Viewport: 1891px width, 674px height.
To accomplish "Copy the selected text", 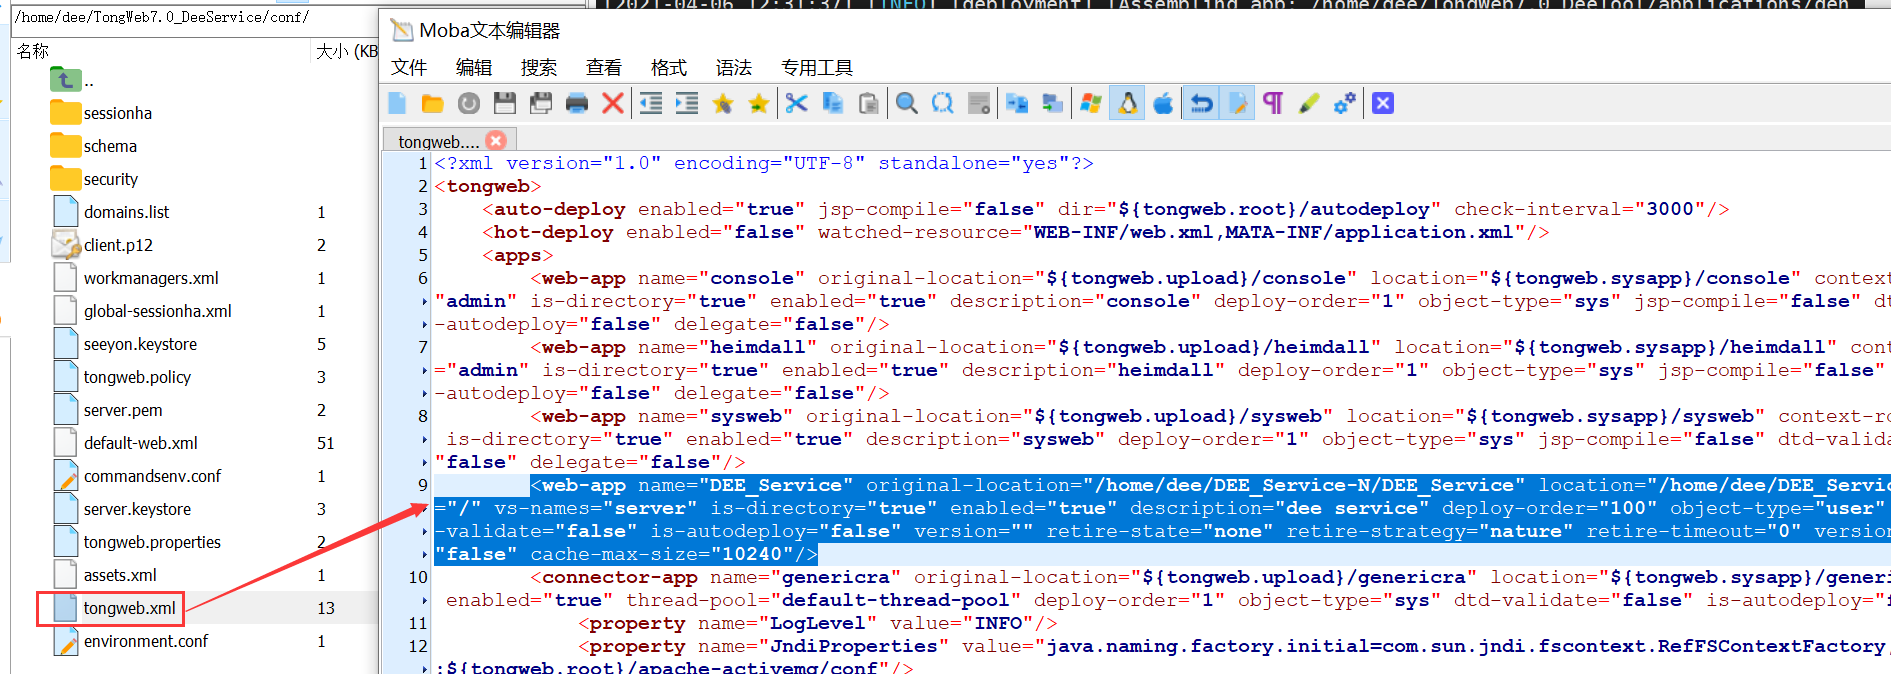I will [833, 104].
